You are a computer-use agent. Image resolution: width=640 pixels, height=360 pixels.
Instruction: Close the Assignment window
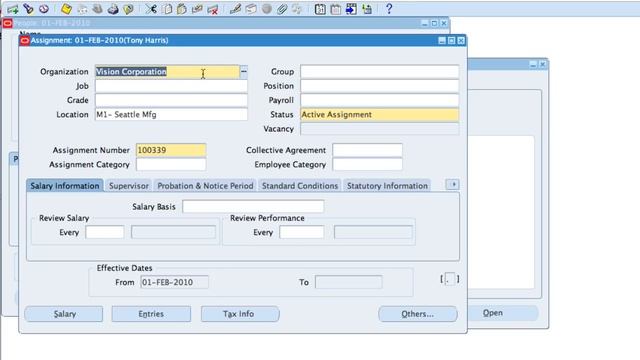pyautogui.click(x=461, y=40)
